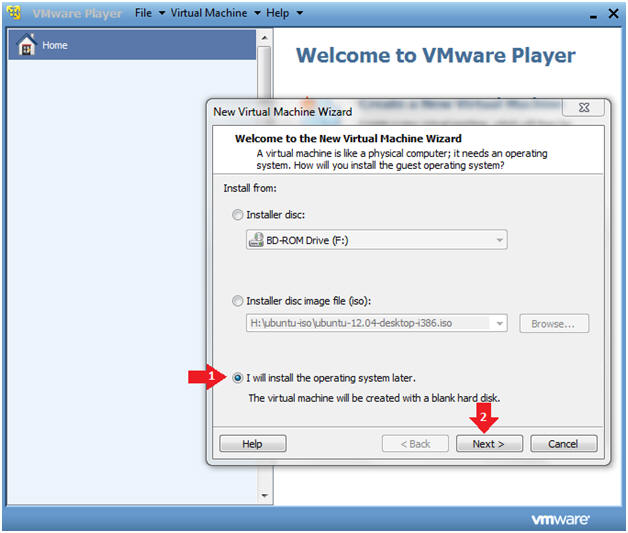Click the library scrollbar down arrow
628x533 pixels.
click(x=264, y=496)
